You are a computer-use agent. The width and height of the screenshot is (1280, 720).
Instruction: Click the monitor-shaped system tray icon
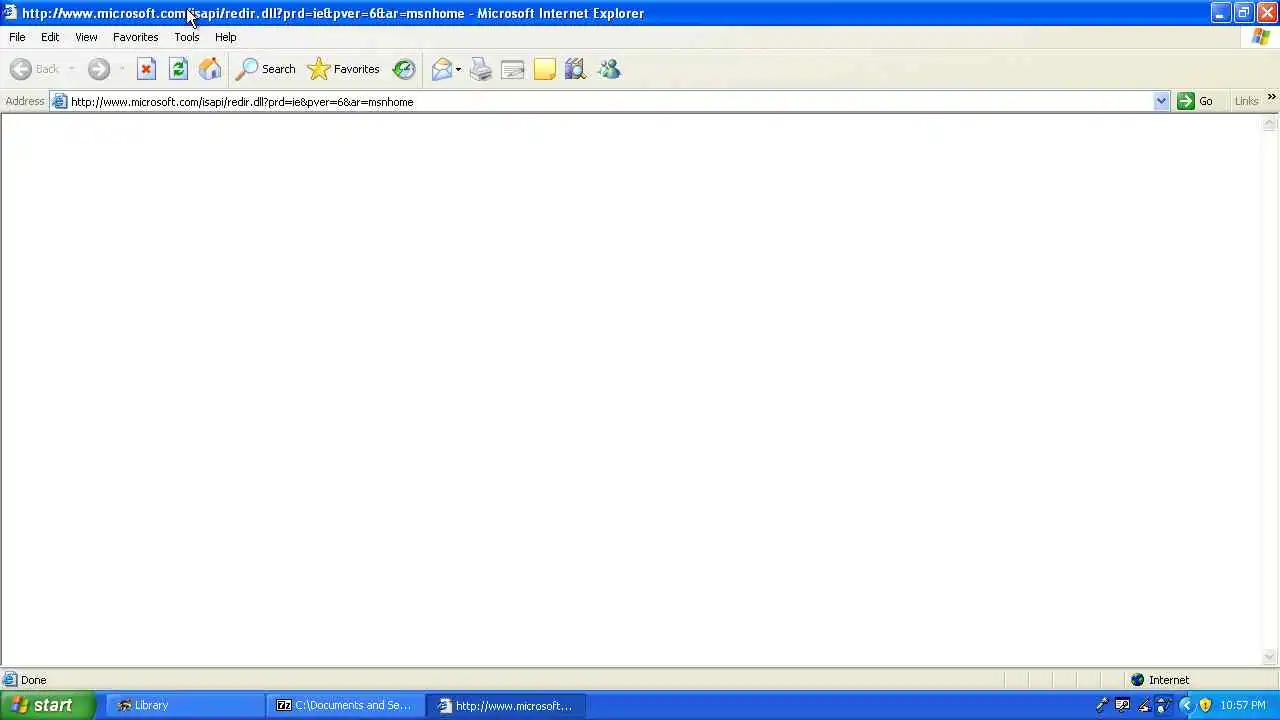point(1123,705)
